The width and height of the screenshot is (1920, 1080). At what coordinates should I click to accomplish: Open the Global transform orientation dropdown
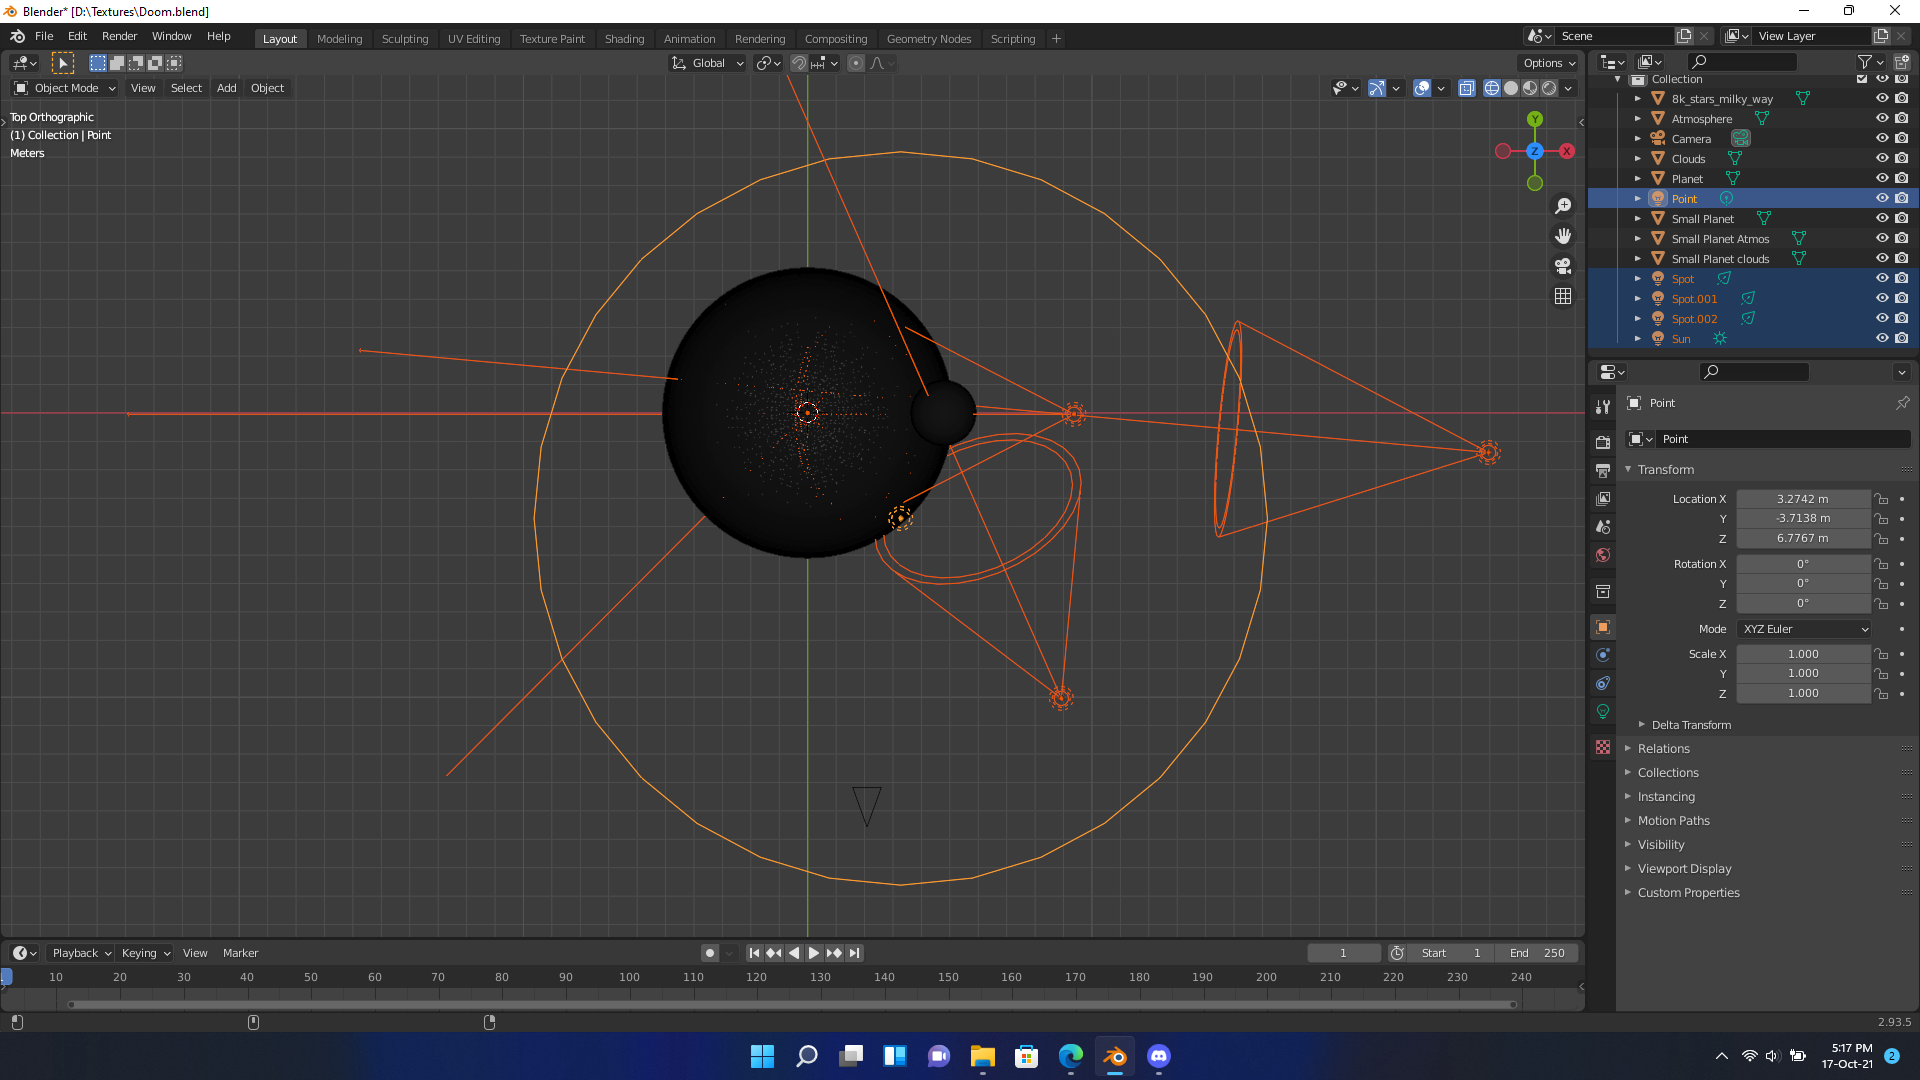[708, 63]
